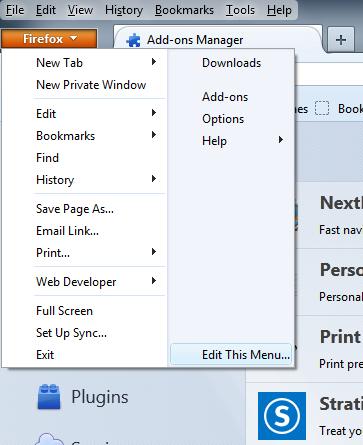The width and height of the screenshot is (363, 445).
Task: Click the orange Firefox menu button
Action: pyautogui.click(x=49, y=39)
